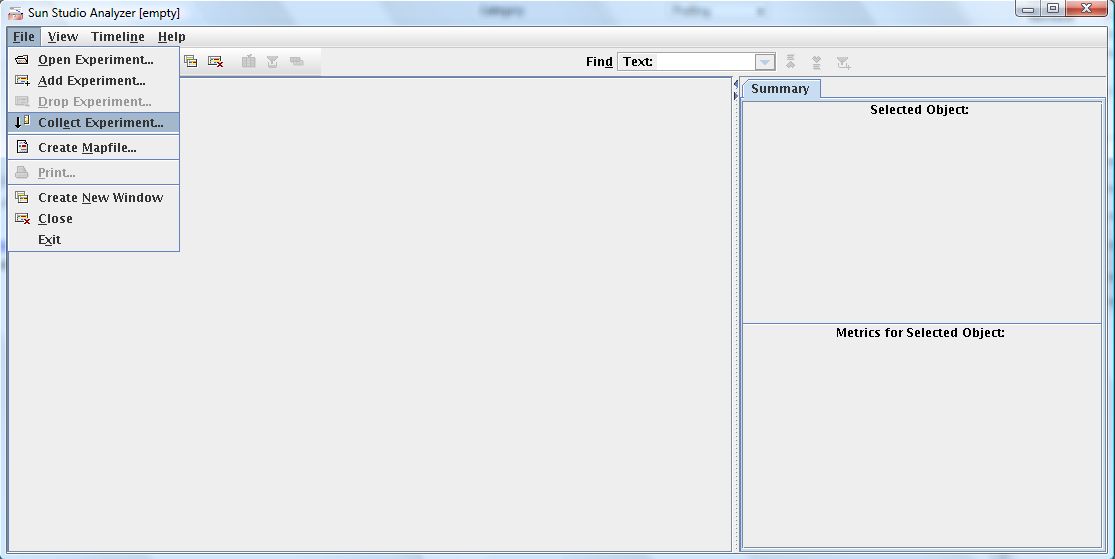Click the Find next down-arrow icon
The width and height of the screenshot is (1115, 559).
(x=816, y=63)
